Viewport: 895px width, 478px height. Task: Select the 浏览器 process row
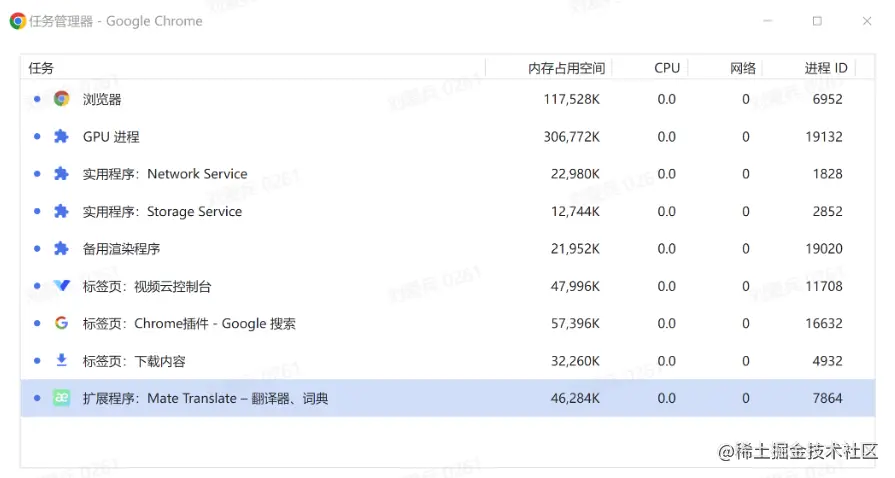click(448, 99)
